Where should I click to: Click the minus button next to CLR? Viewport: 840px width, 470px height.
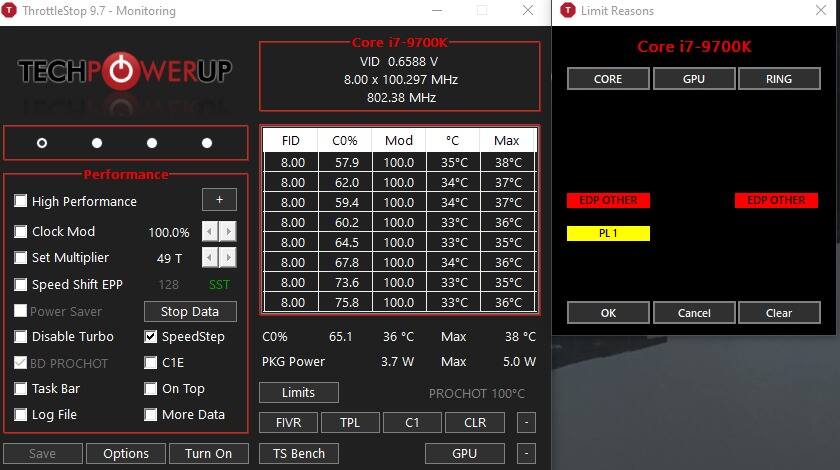[526, 422]
